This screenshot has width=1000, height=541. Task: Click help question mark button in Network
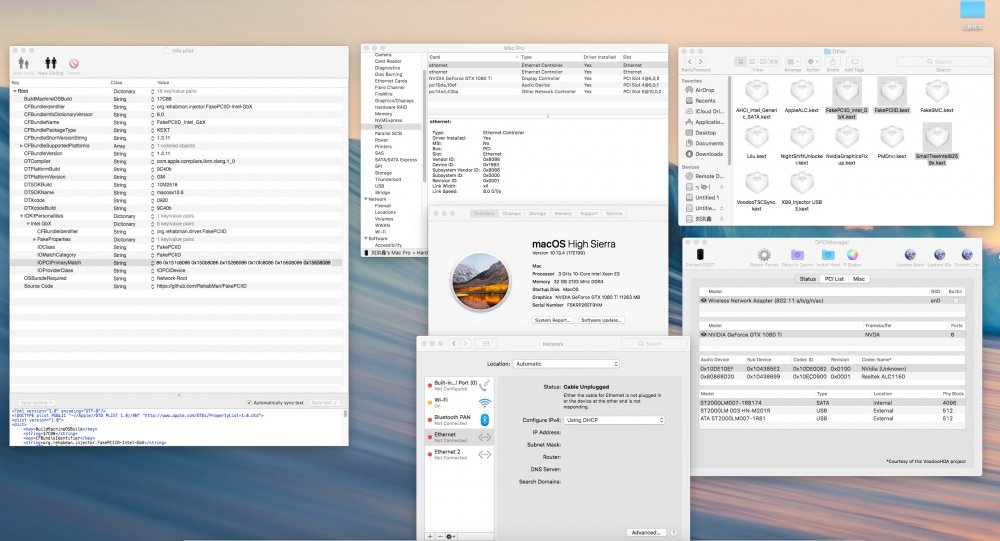tap(674, 532)
